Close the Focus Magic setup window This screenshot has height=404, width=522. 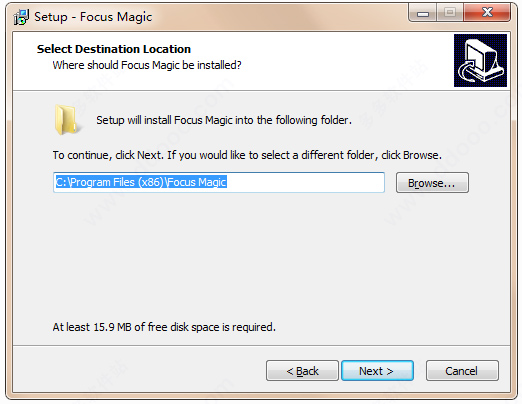point(487,13)
